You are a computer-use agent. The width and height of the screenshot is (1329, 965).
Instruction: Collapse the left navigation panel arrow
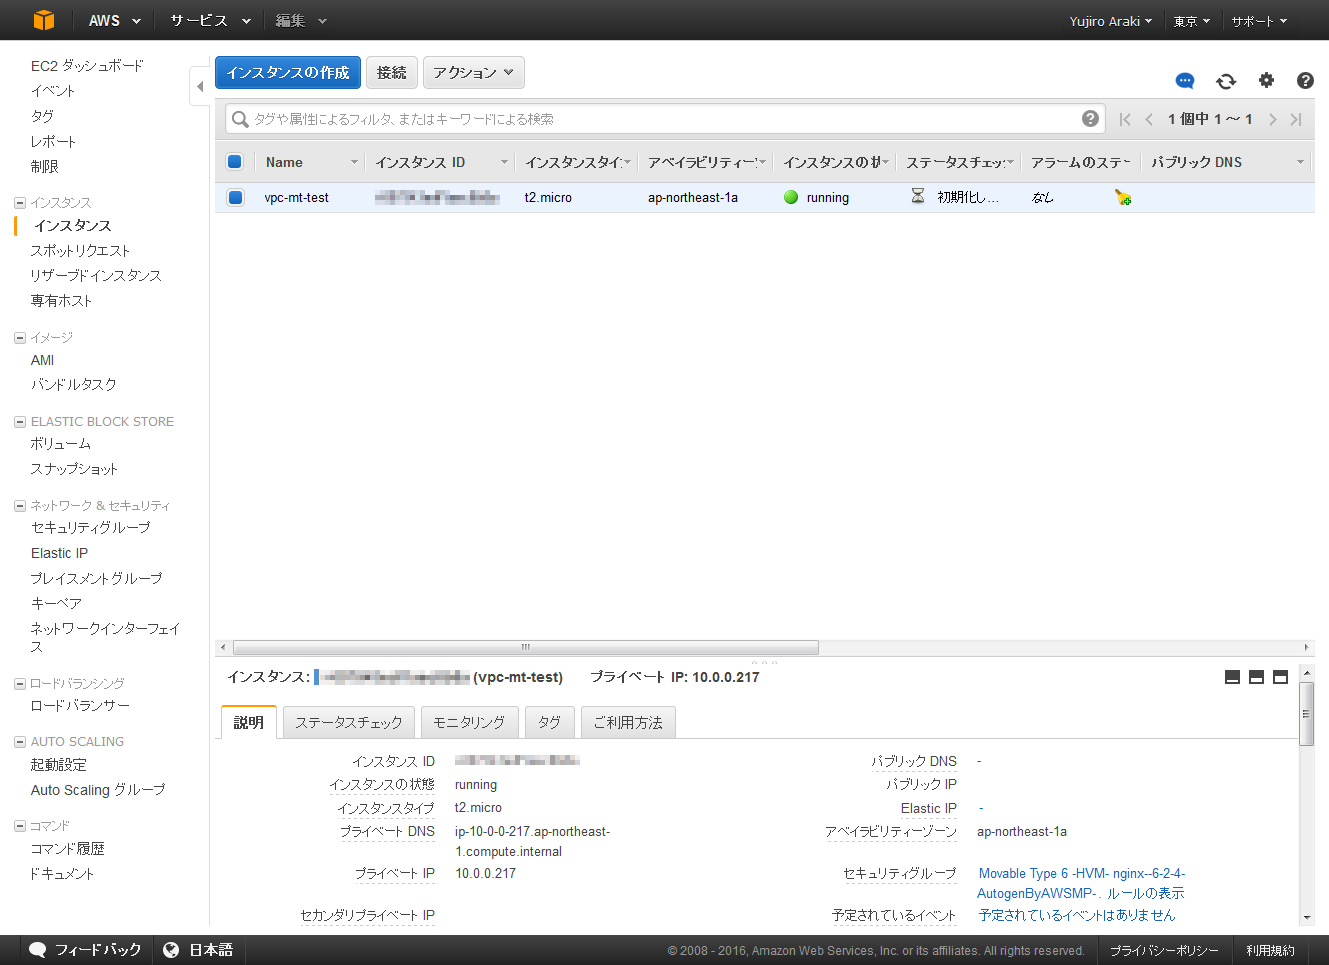click(x=200, y=86)
